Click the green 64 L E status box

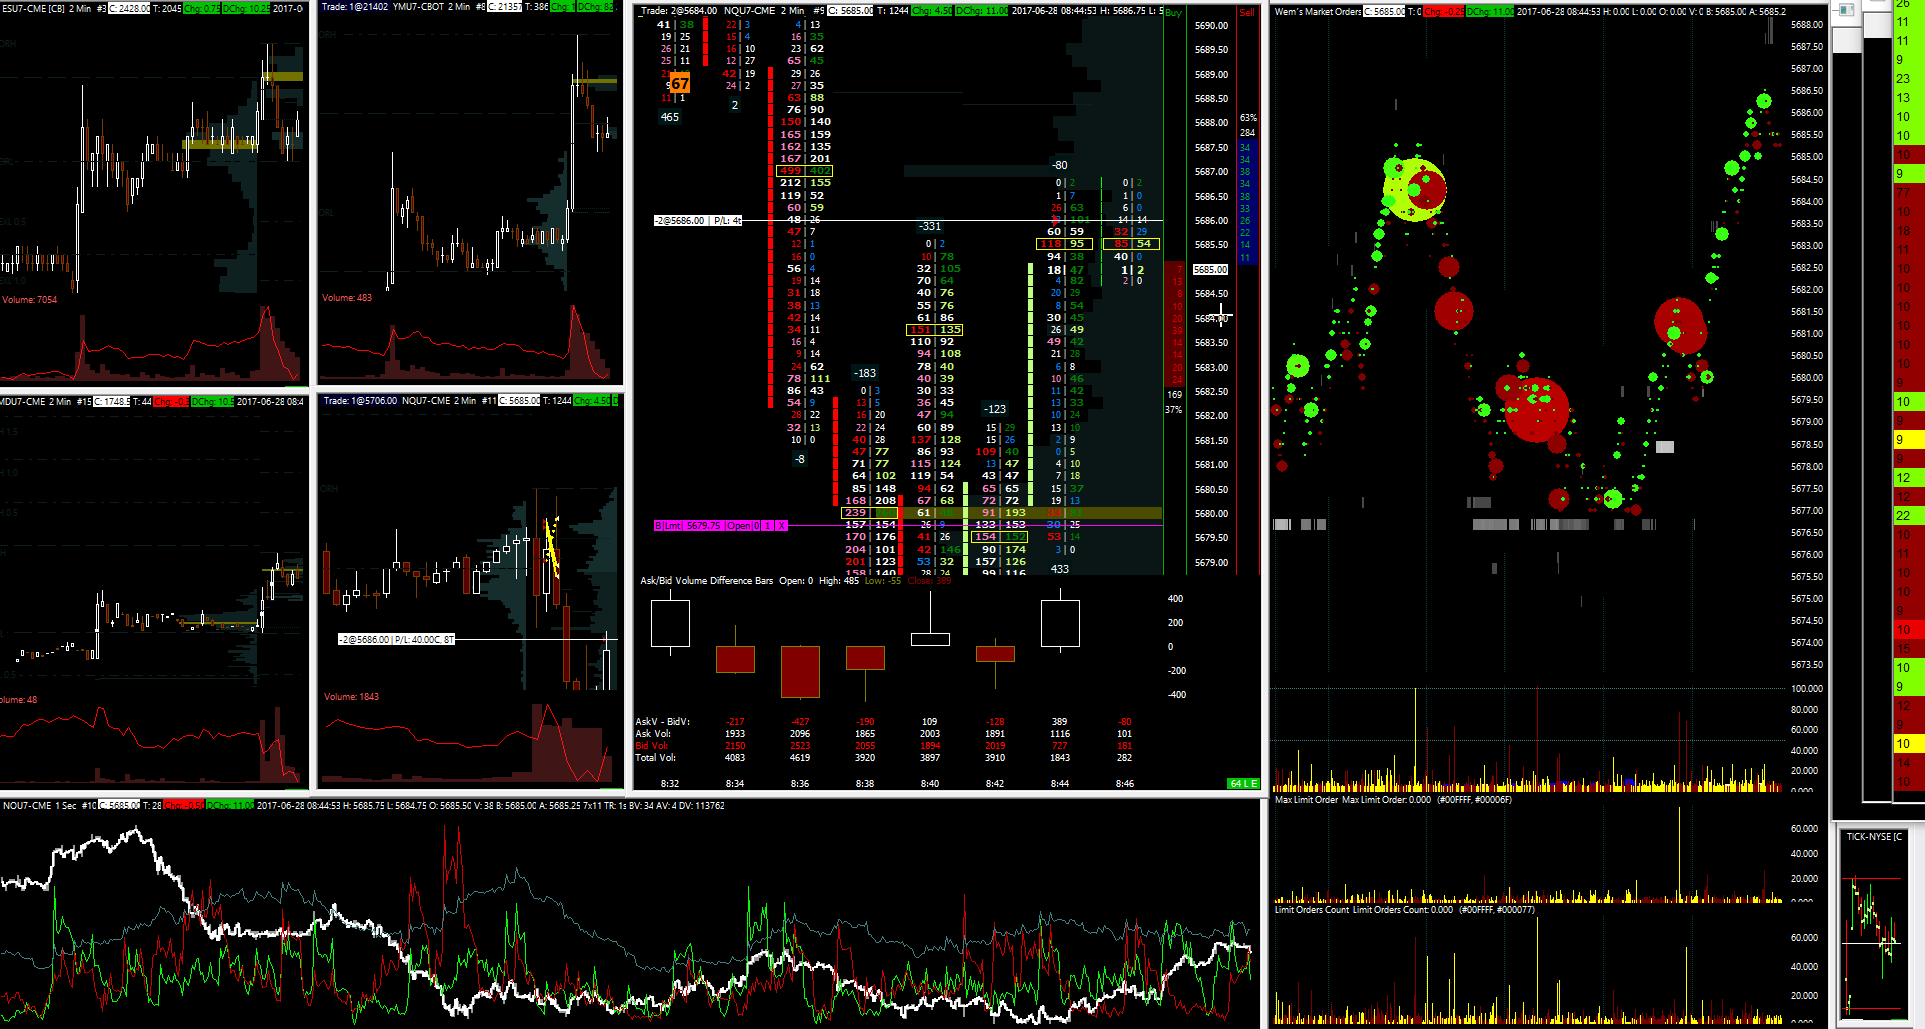[1243, 783]
